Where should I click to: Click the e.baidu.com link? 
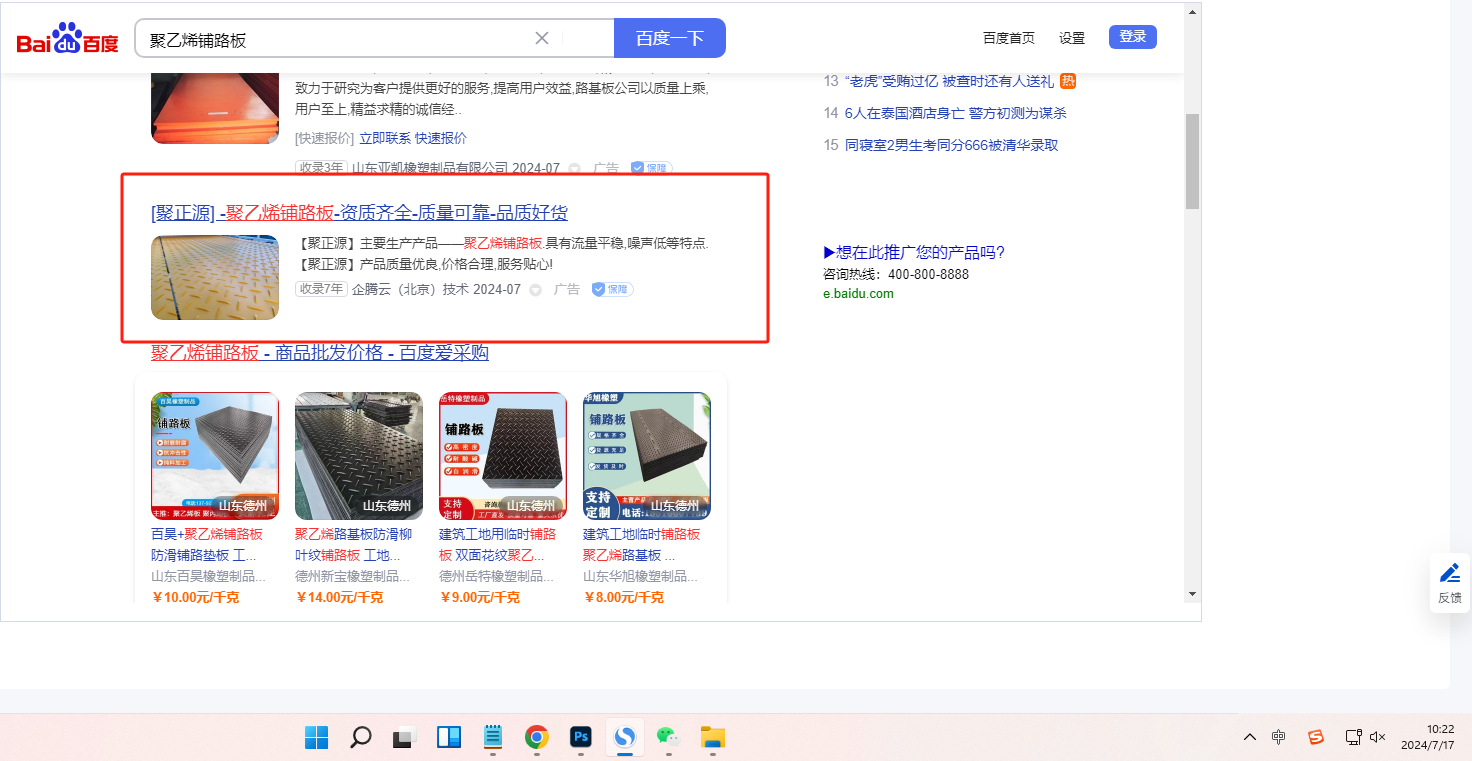coord(858,294)
